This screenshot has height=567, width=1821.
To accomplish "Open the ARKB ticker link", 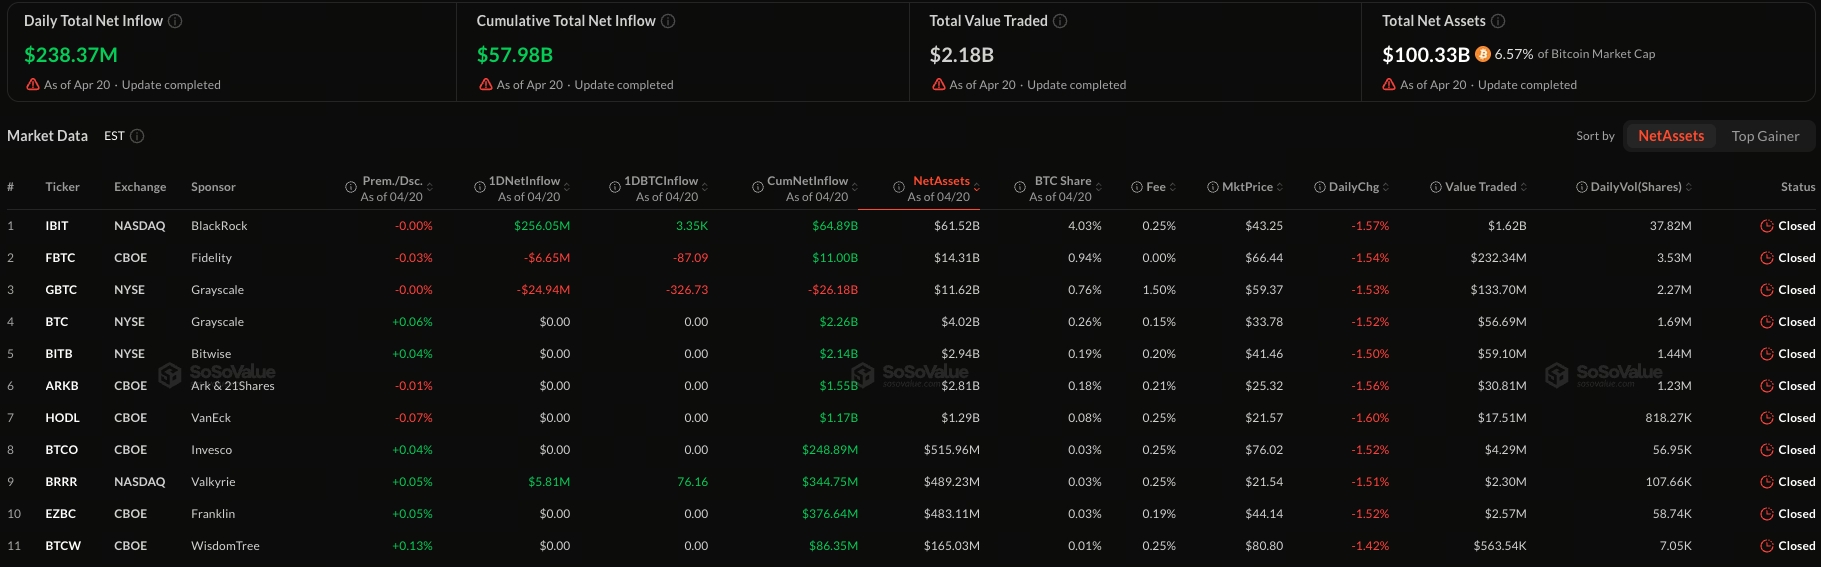I will 62,386.
